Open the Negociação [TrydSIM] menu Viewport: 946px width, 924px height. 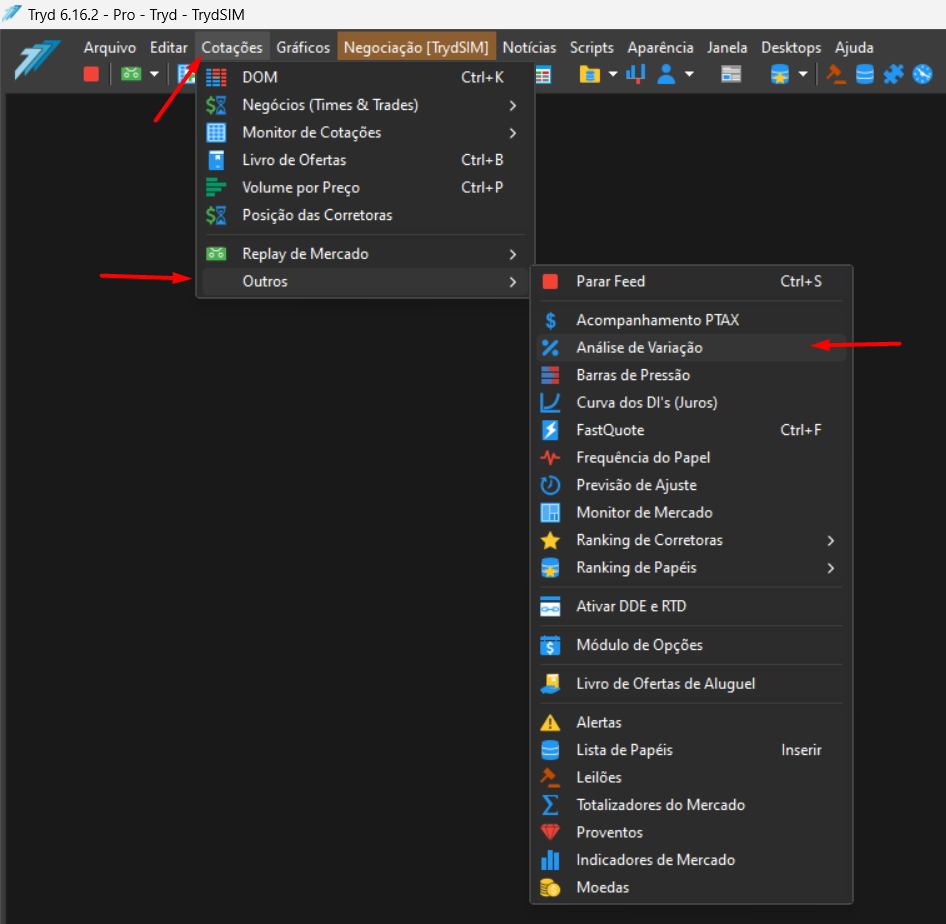[416, 48]
